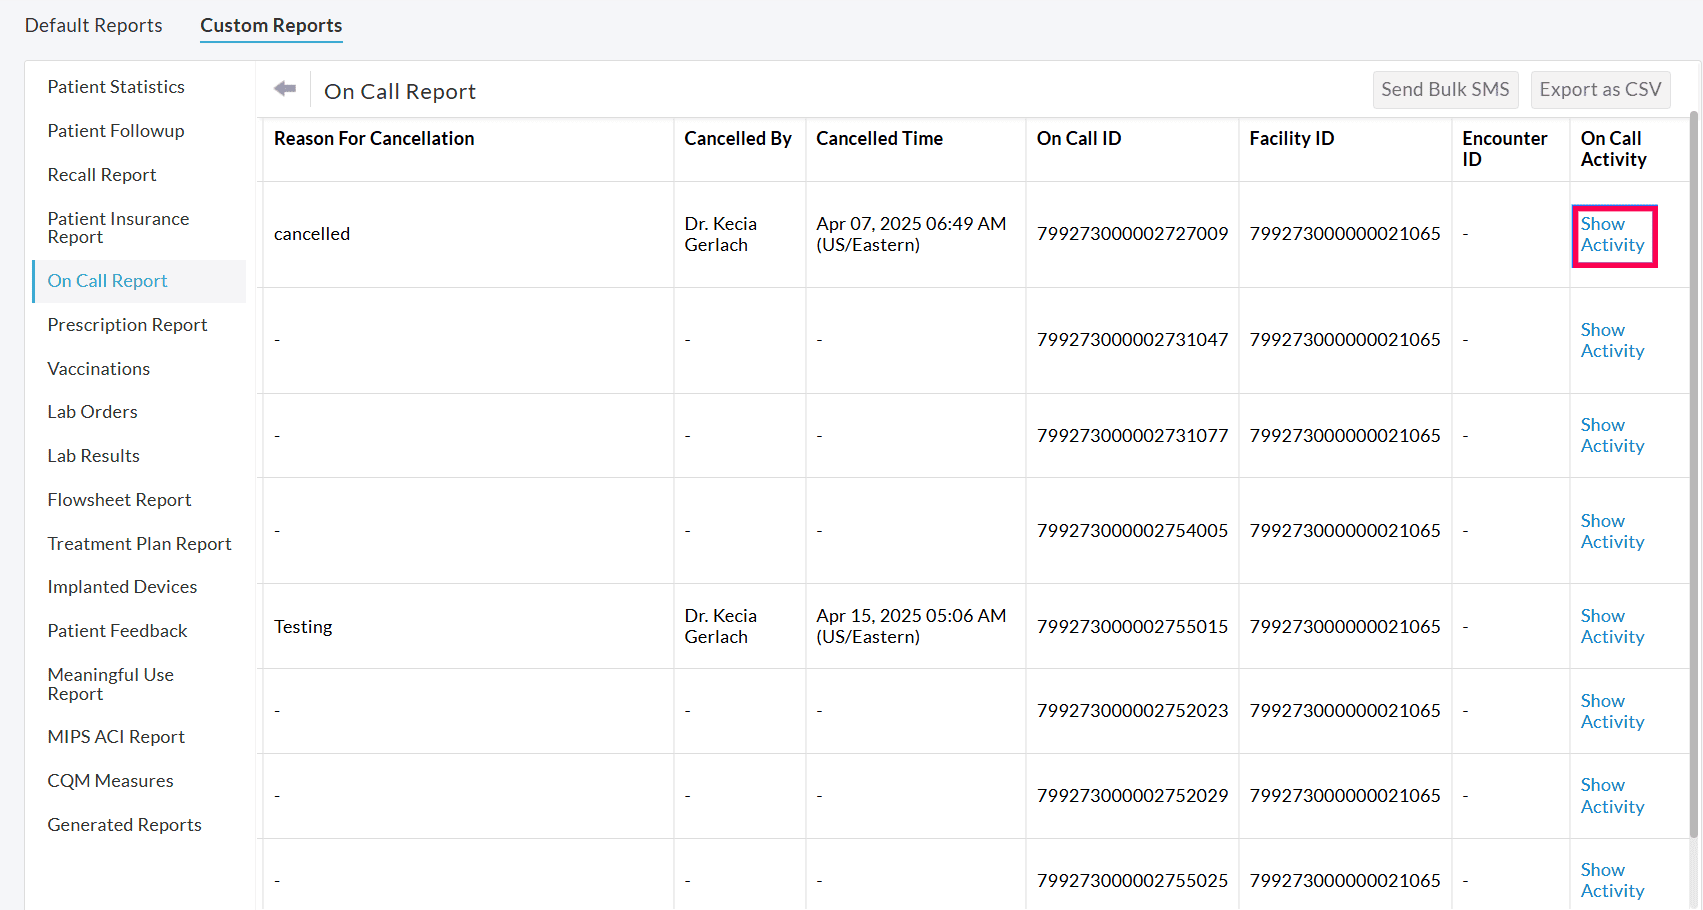Open the Lab Results report
Image resolution: width=1703 pixels, height=910 pixels.
pyautogui.click(x=93, y=455)
